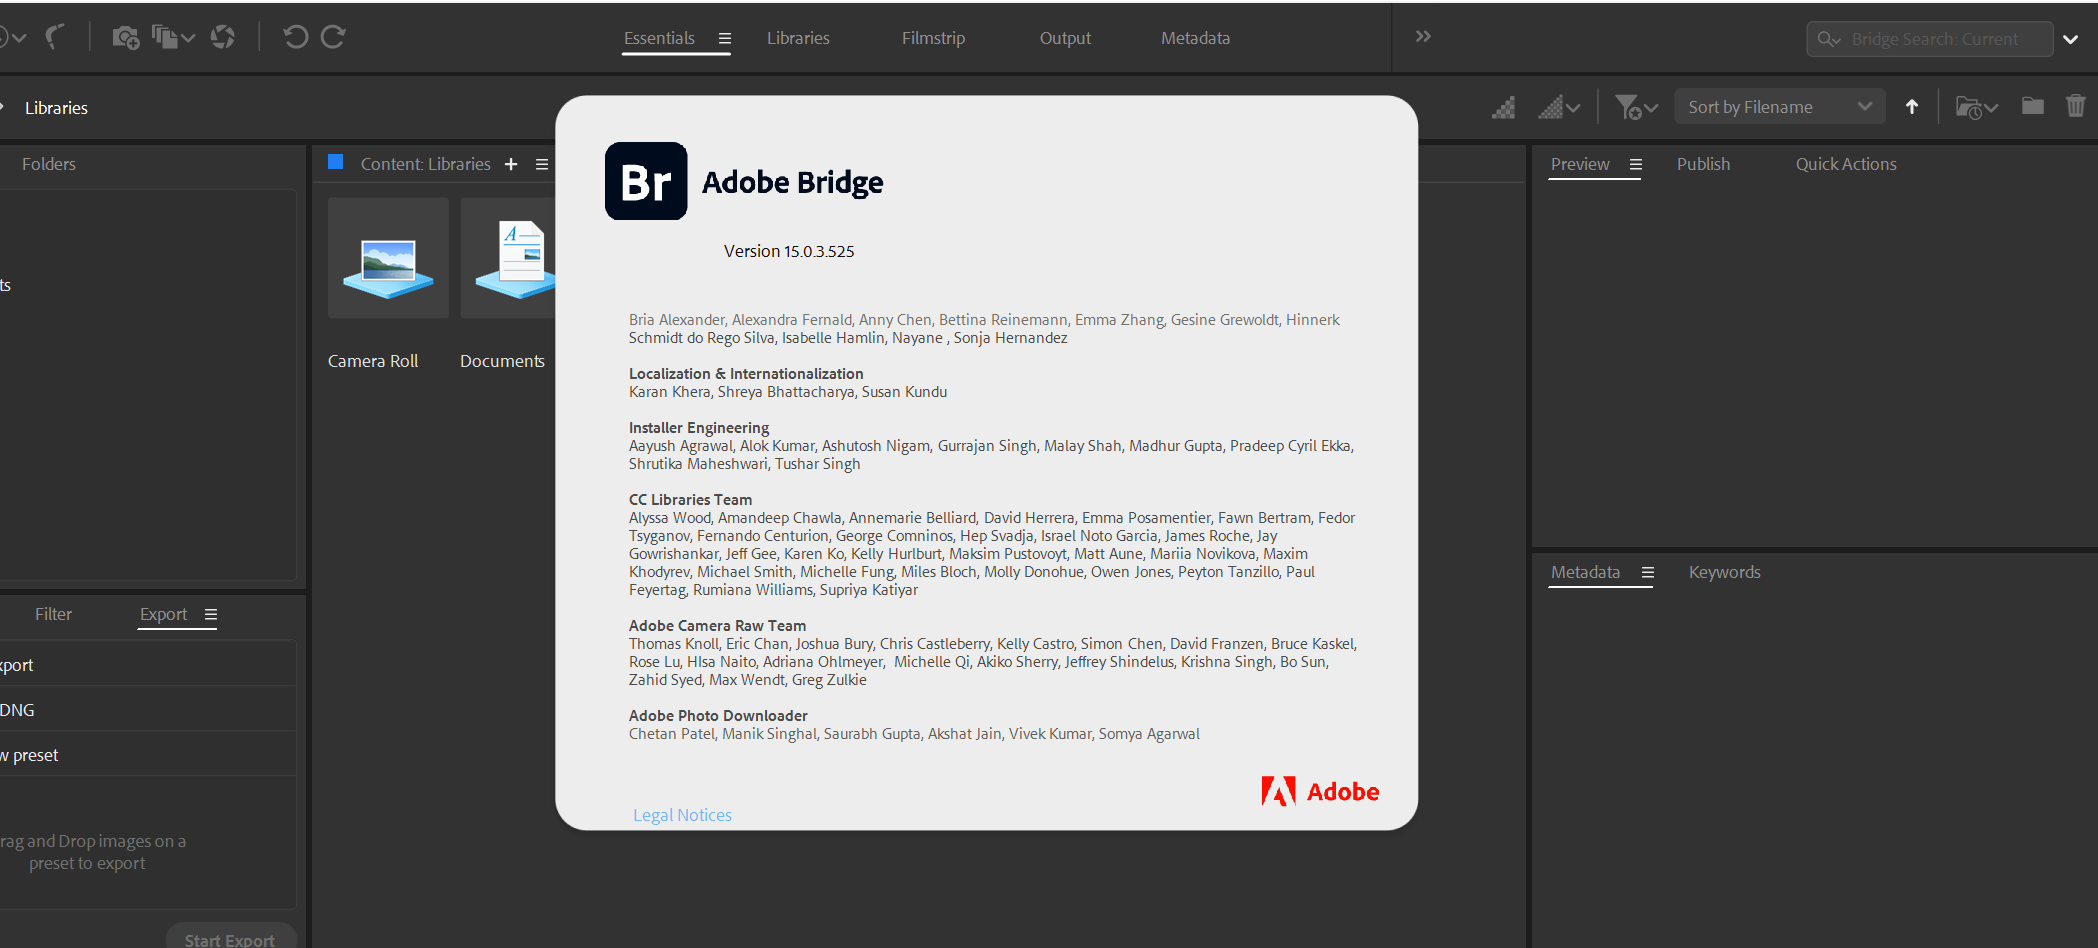Open the Quick Actions tab
The width and height of the screenshot is (2098, 948).
pos(1846,164)
